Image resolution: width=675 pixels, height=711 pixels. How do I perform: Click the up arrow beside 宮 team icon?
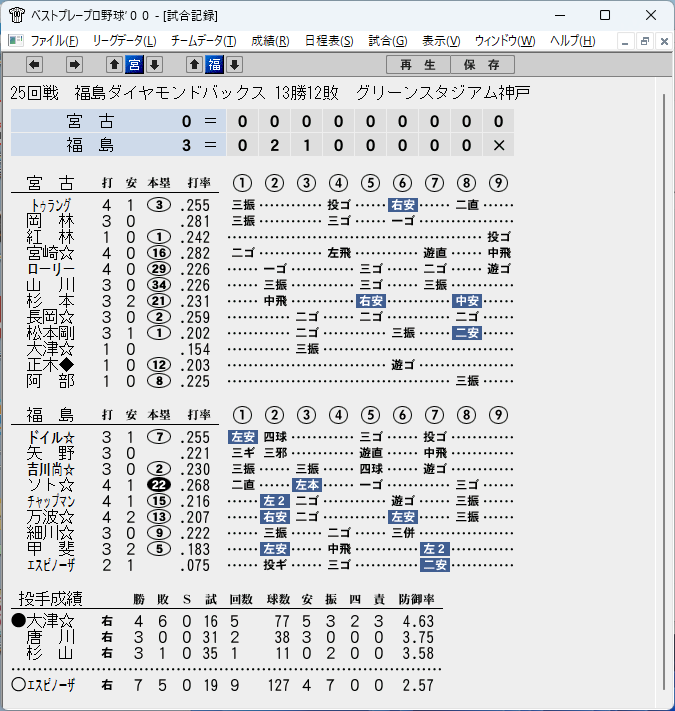click(x=114, y=65)
